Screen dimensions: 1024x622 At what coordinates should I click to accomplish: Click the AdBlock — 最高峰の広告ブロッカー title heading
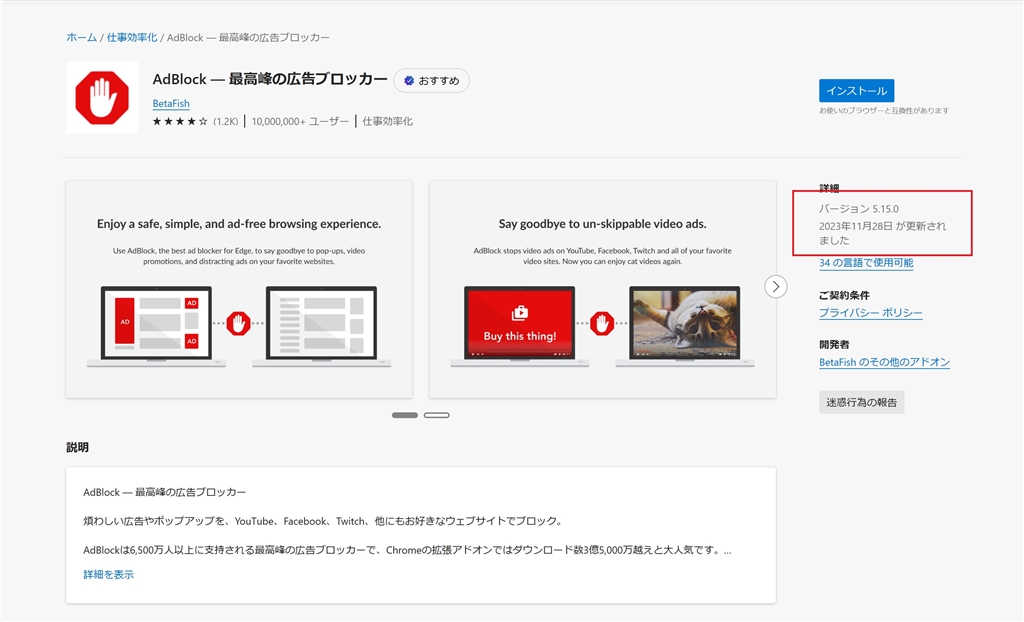point(270,80)
